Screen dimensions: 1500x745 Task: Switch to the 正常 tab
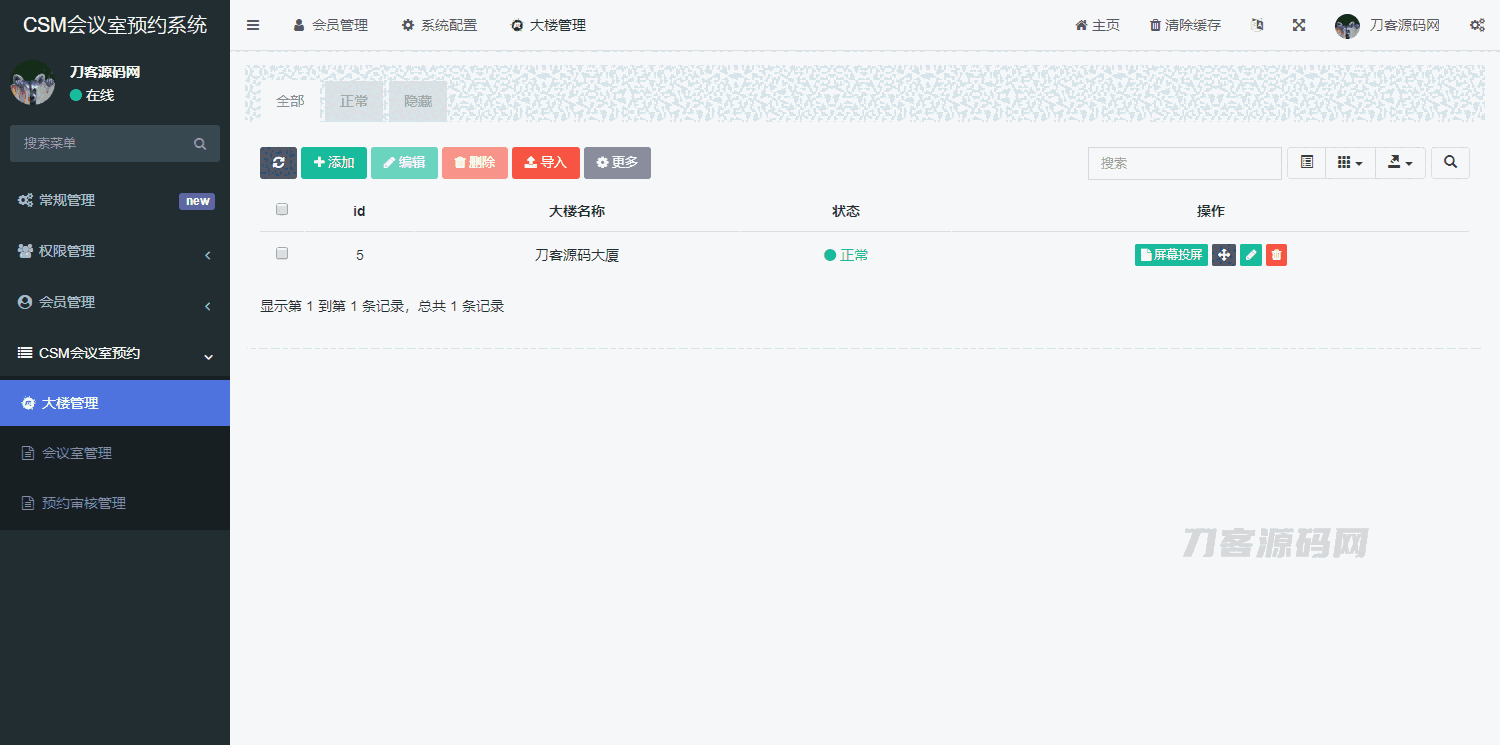(354, 101)
